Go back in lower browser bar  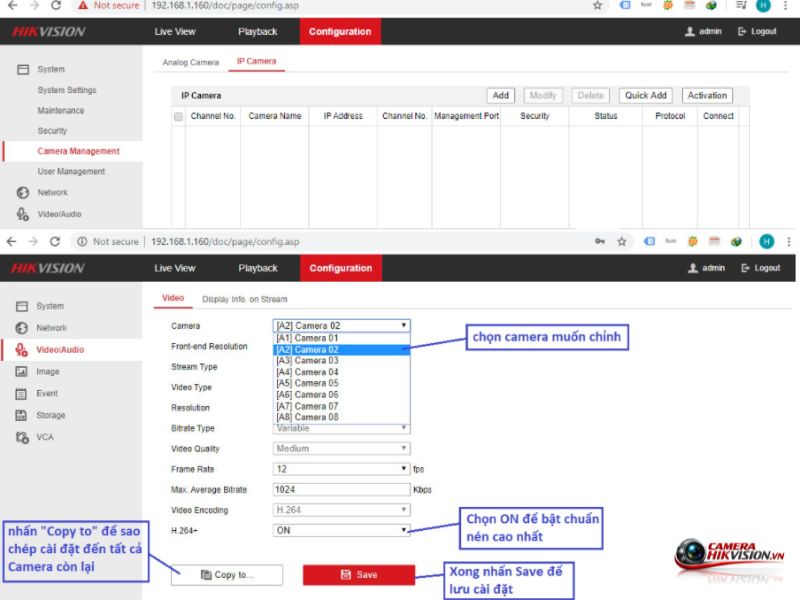pyautogui.click(x=12, y=241)
